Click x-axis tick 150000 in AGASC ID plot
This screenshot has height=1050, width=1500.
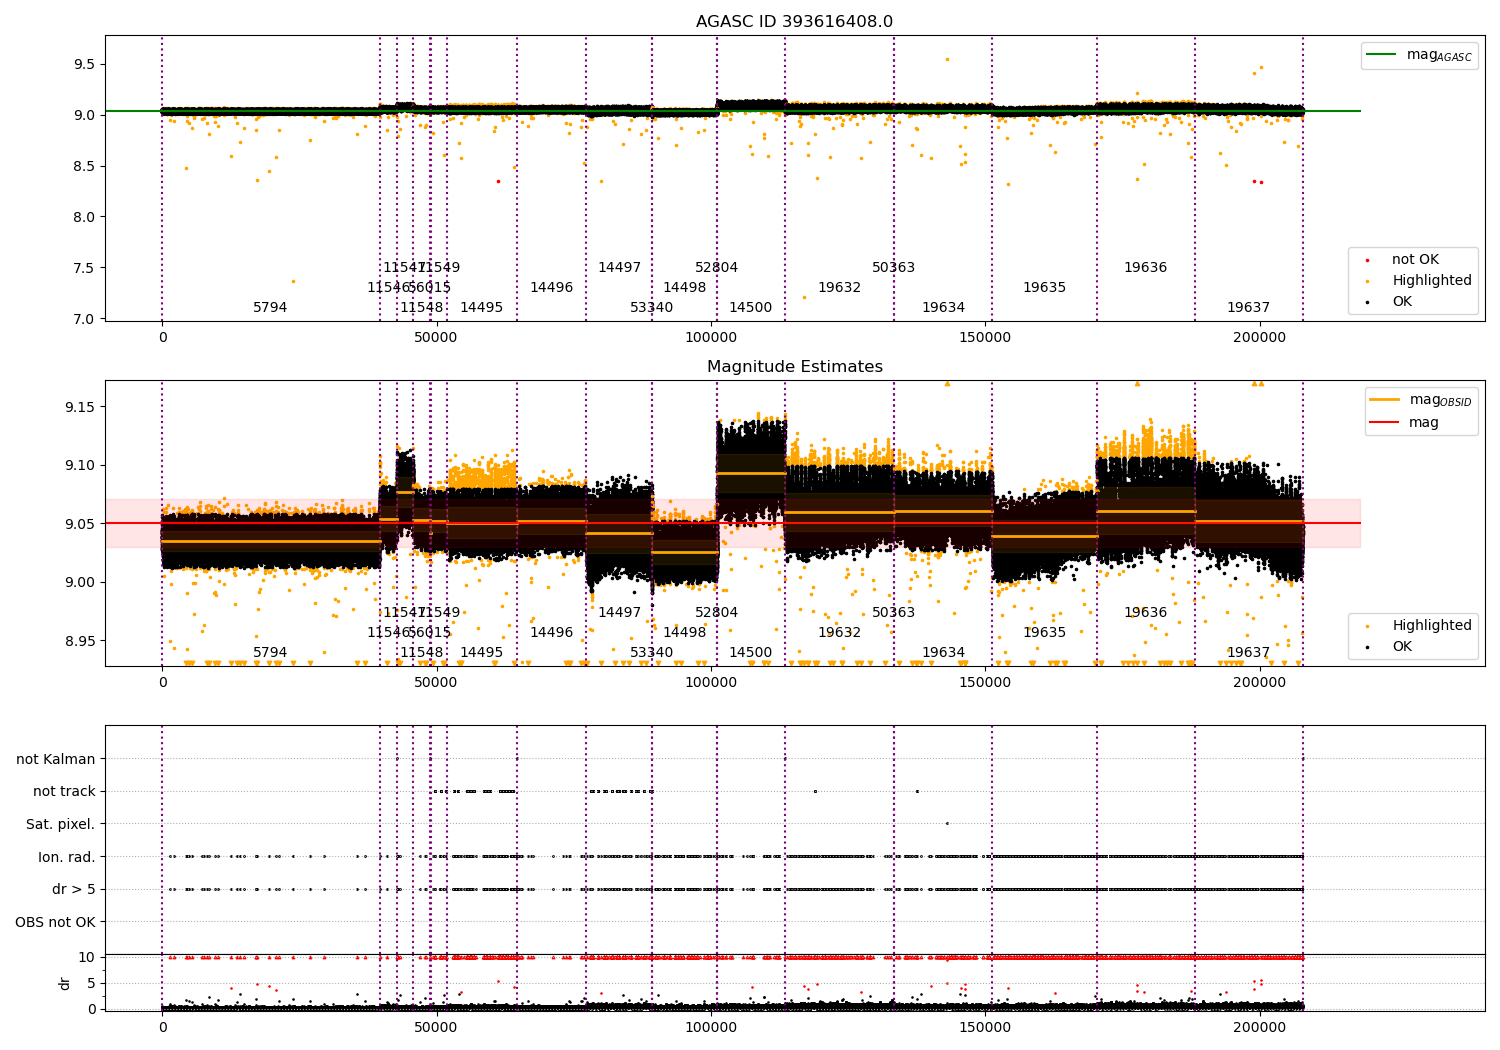point(986,338)
